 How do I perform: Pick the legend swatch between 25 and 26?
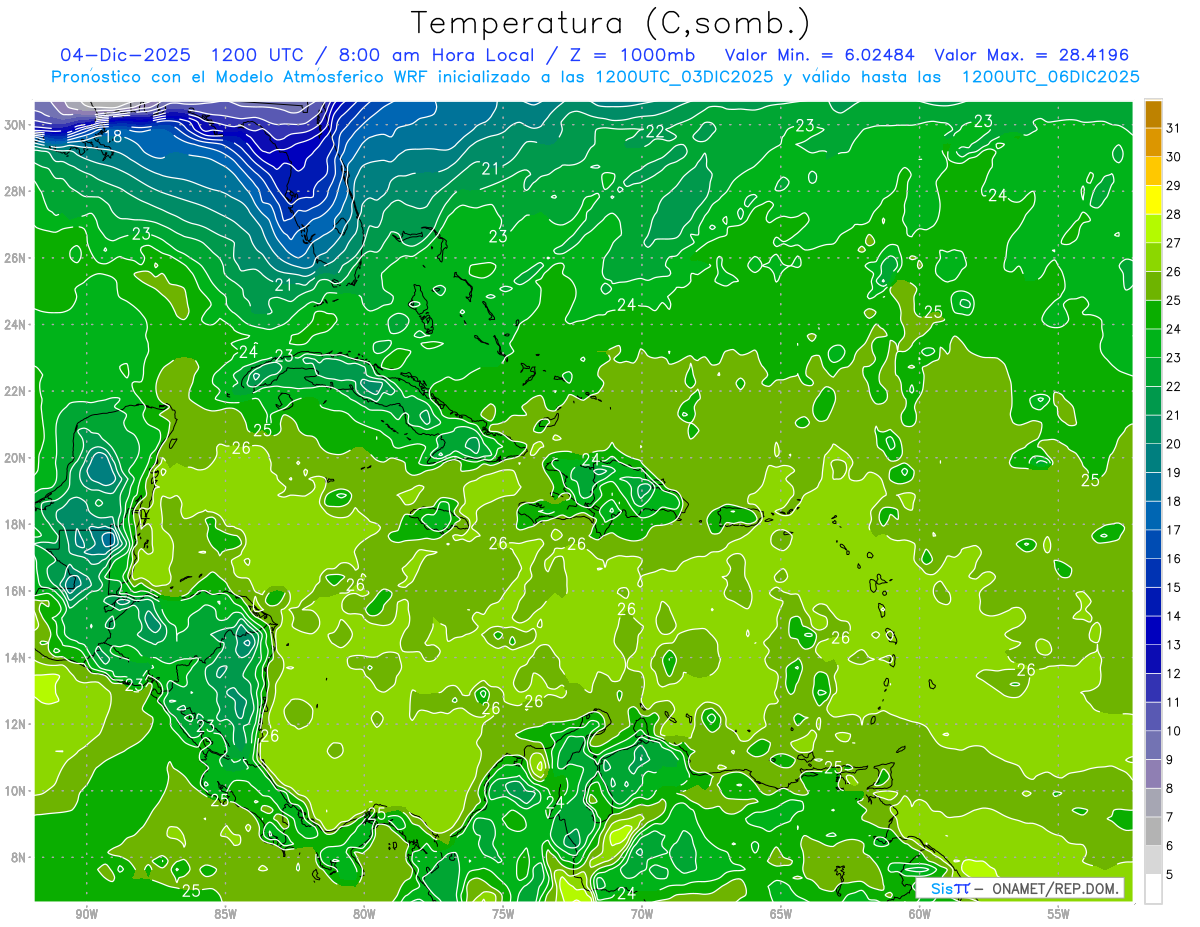click(x=1153, y=286)
